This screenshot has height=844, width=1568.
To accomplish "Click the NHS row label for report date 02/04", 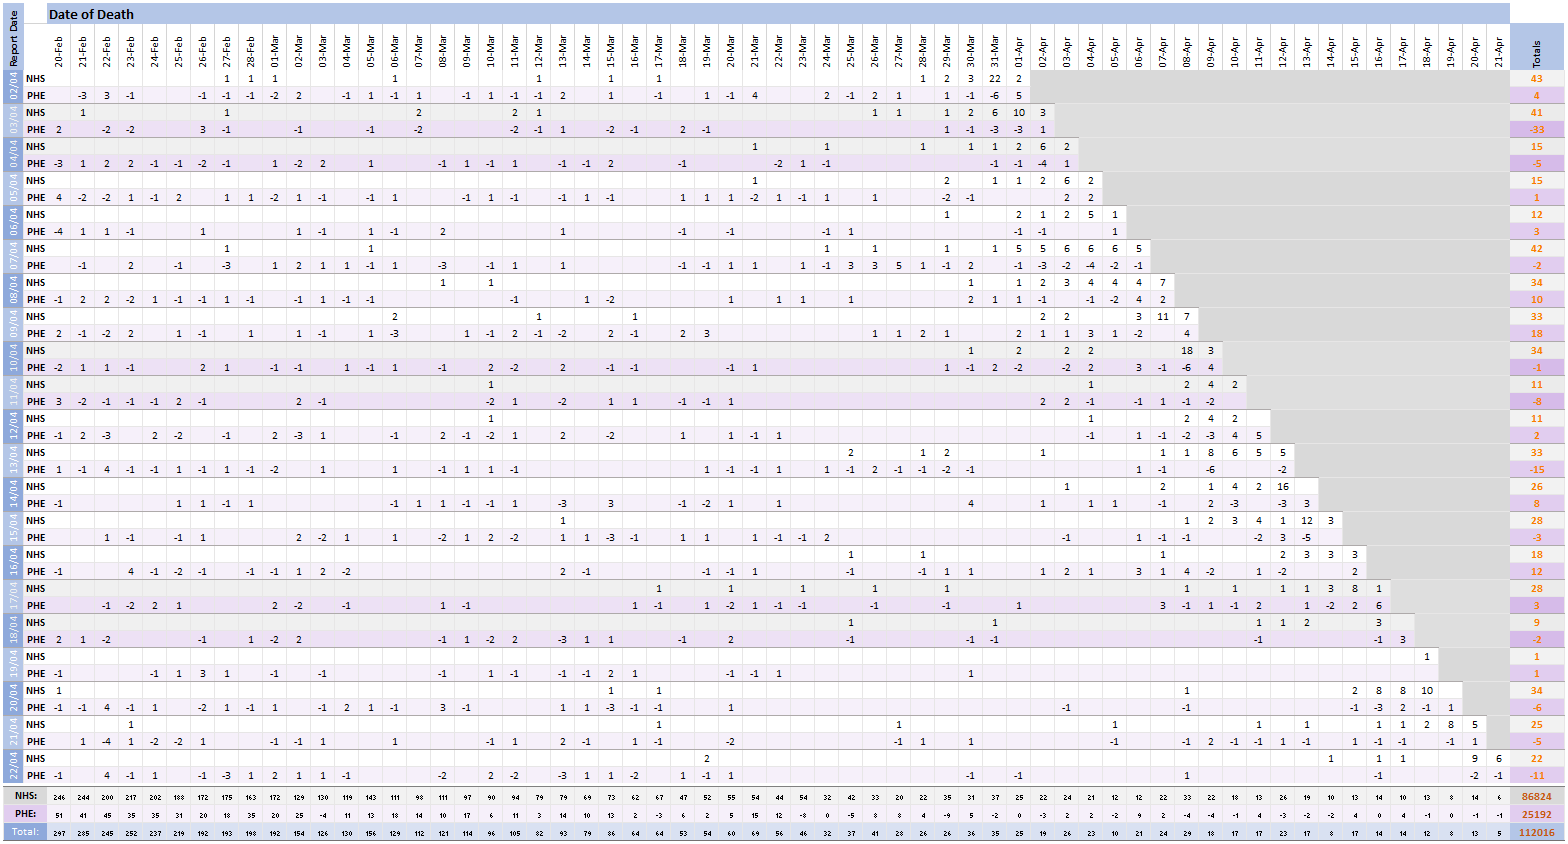I will click(36, 79).
